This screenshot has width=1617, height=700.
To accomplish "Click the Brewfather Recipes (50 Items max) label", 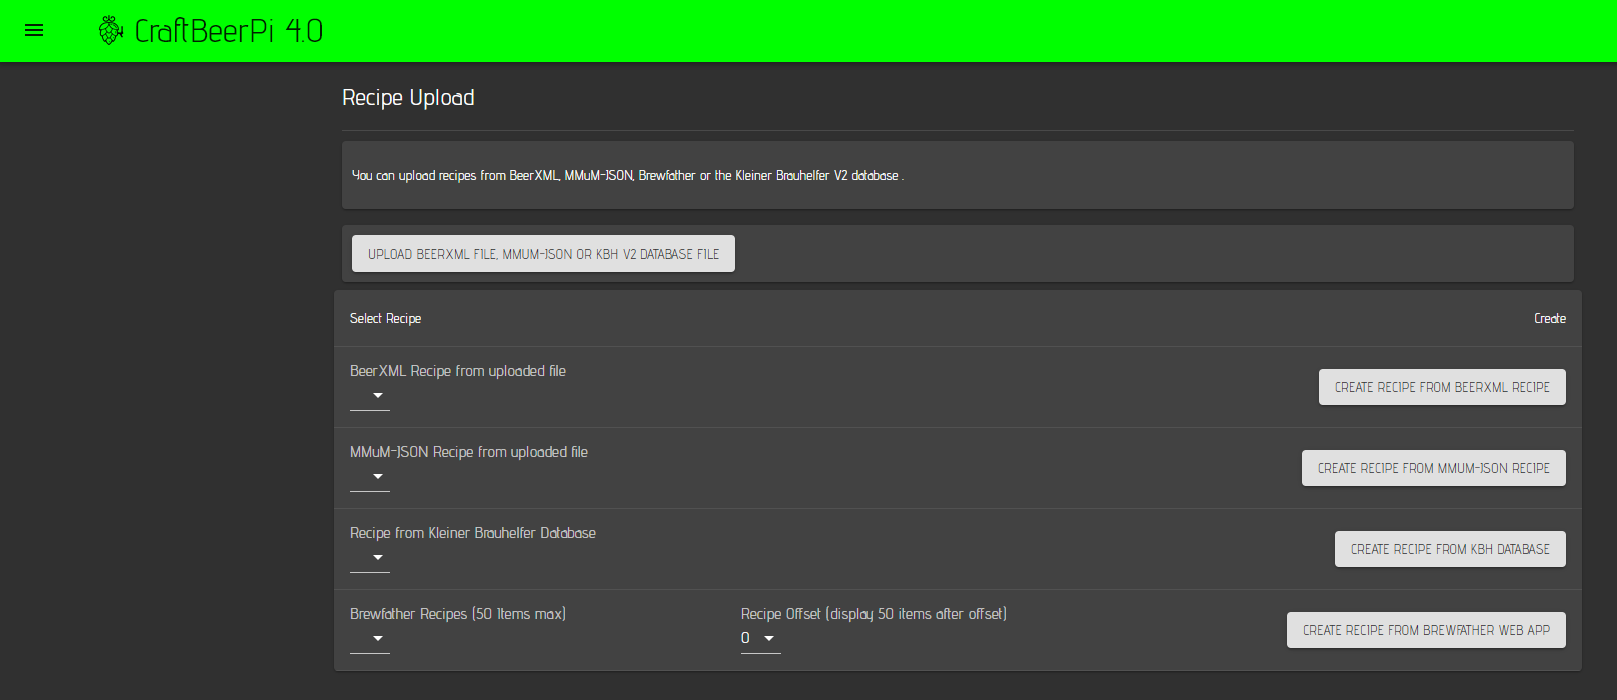I will coord(457,614).
